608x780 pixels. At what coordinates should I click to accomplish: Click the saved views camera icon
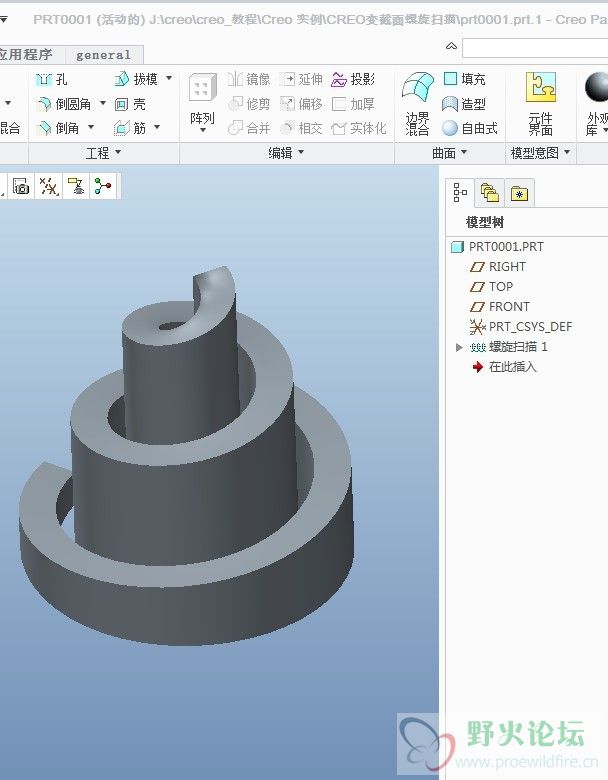pos(21,187)
